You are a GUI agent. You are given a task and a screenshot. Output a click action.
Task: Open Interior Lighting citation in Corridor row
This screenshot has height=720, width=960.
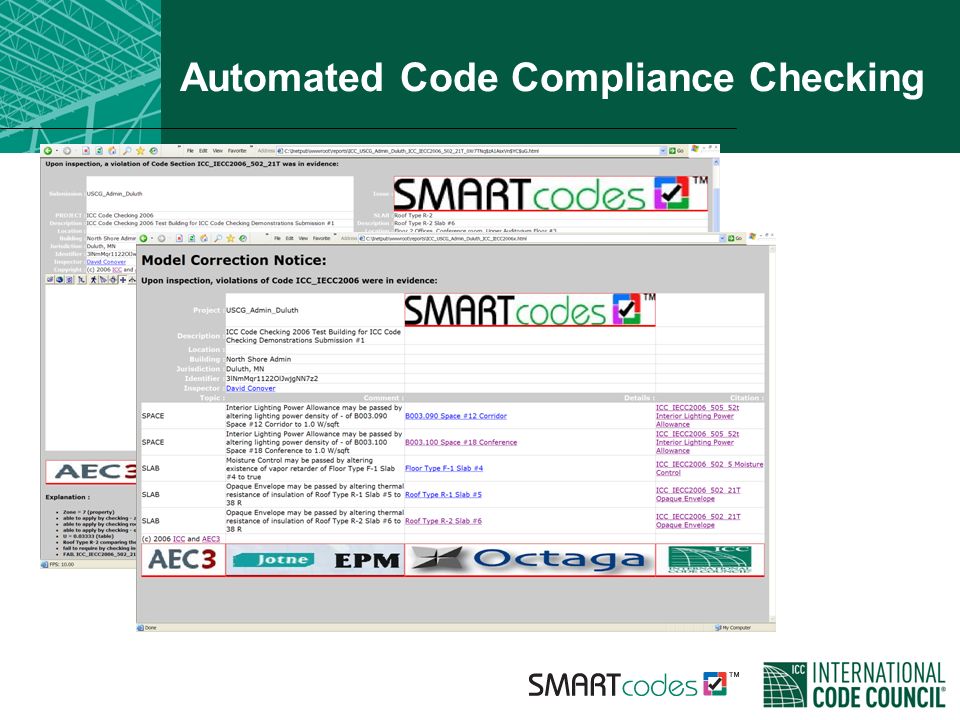pyautogui.click(x=697, y=416)
